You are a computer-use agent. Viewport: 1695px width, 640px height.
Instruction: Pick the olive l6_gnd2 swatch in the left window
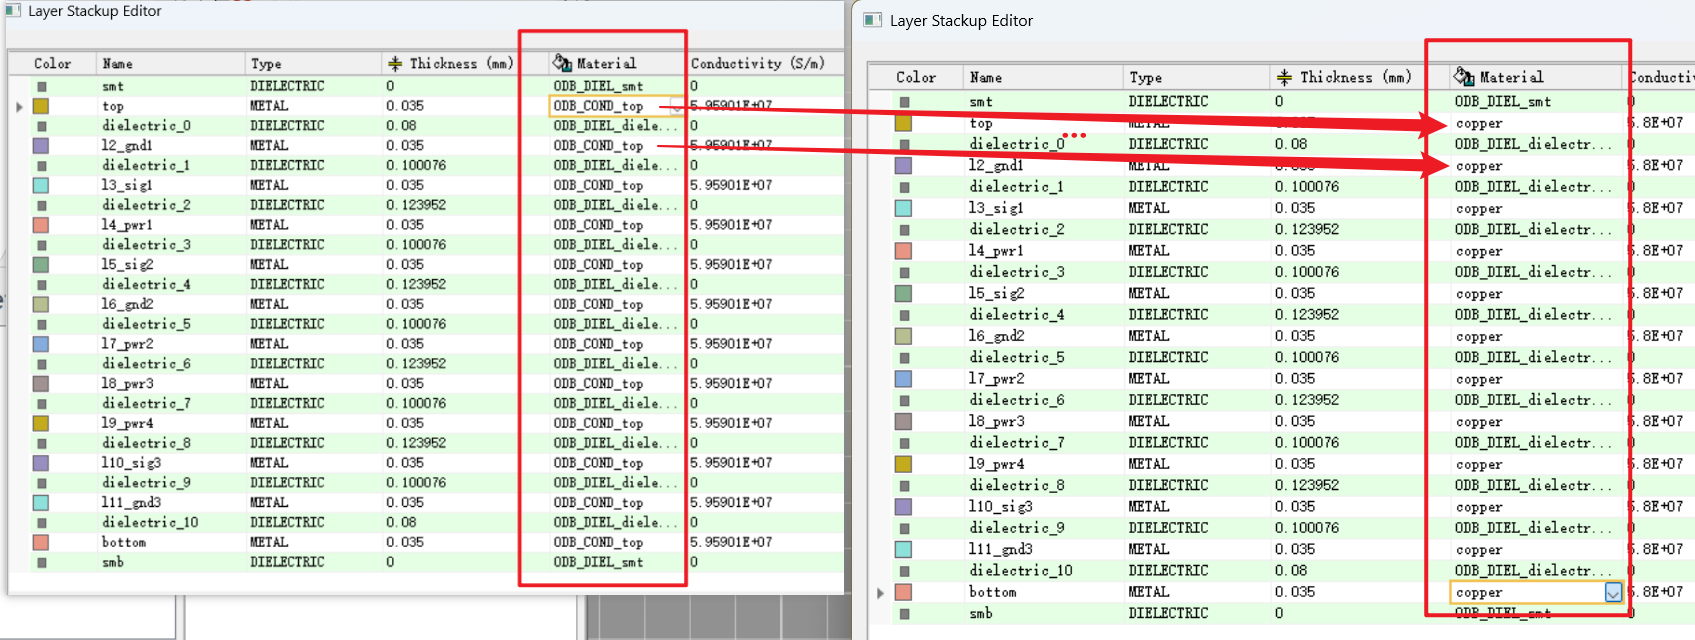point(41,304)
